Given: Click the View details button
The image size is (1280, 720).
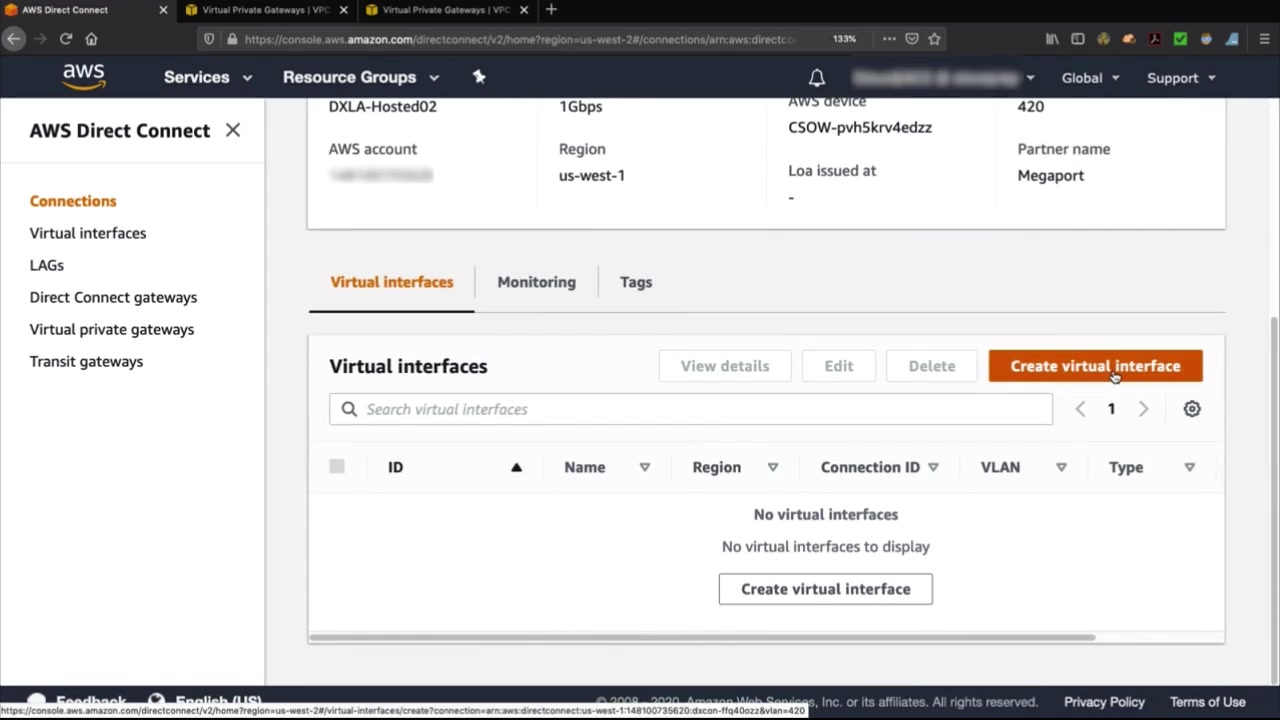Looking at the screenshot, I should (725, 366).
